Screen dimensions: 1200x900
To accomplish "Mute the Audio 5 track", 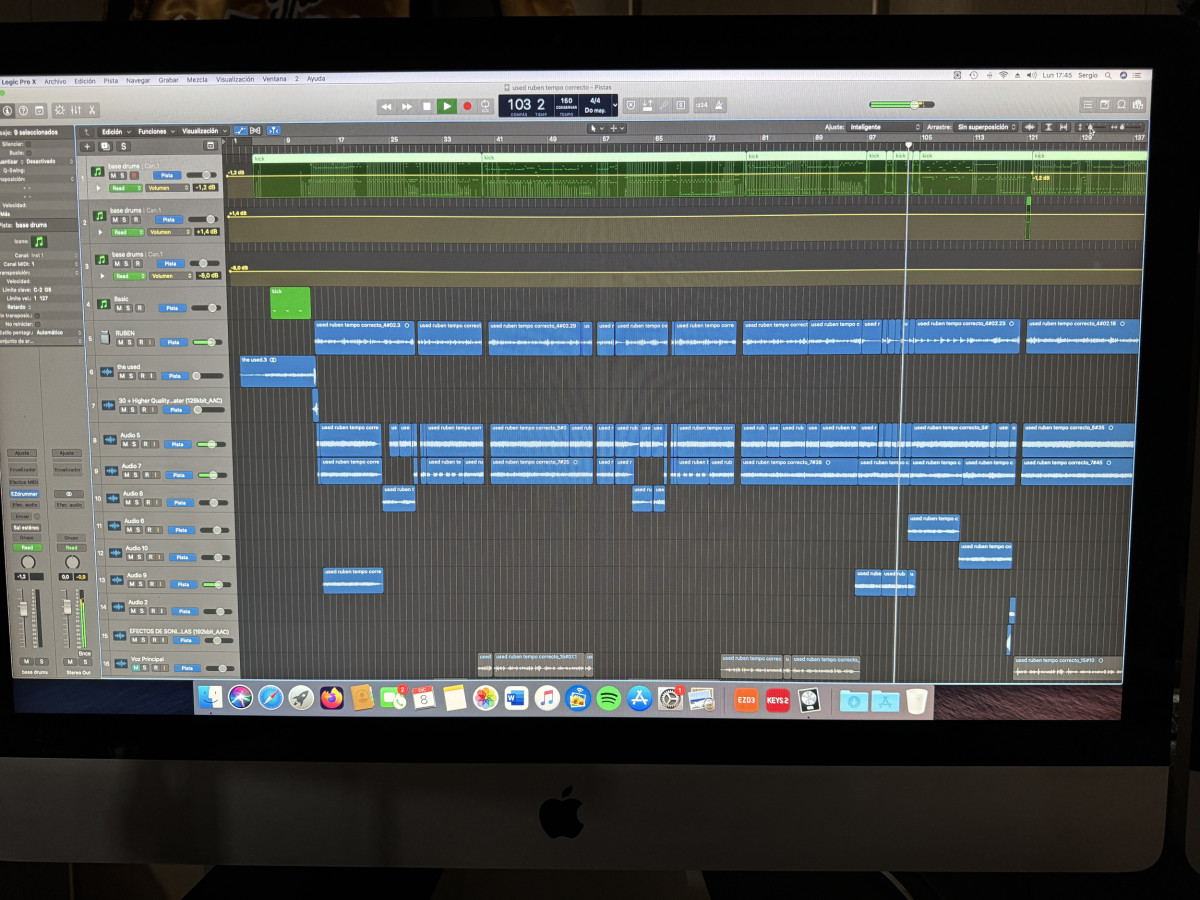I will [x=125, y=445].
